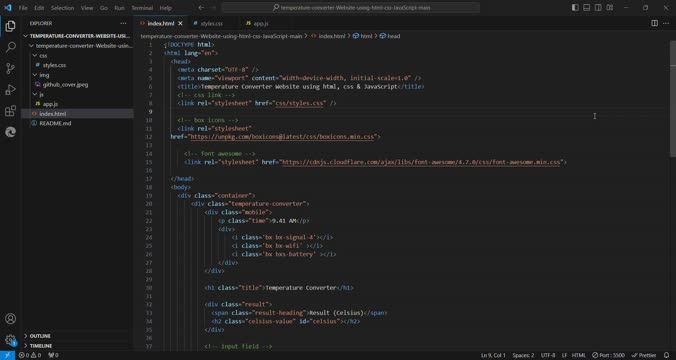Collapse the img folder
Viewport: 676px width, 360px height.
click(x=78, y=75)
